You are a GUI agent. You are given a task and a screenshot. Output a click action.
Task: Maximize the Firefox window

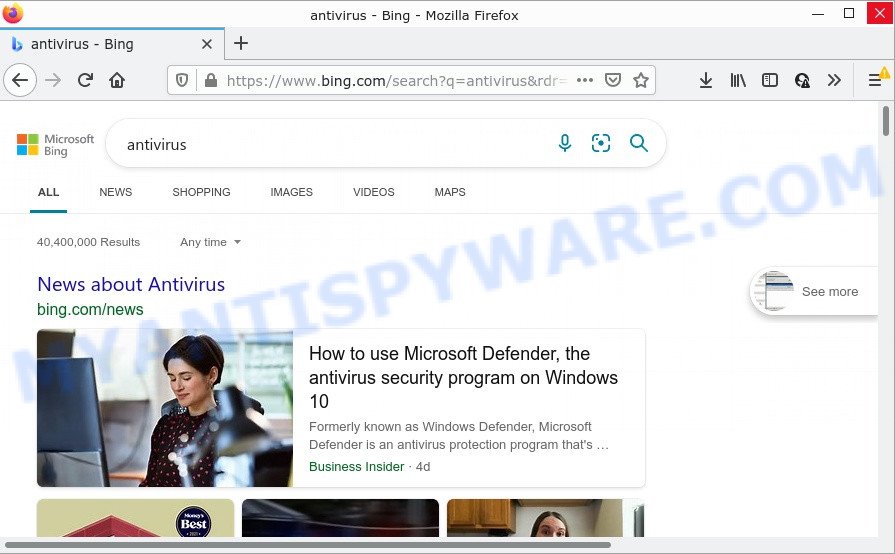pos(849,13)
